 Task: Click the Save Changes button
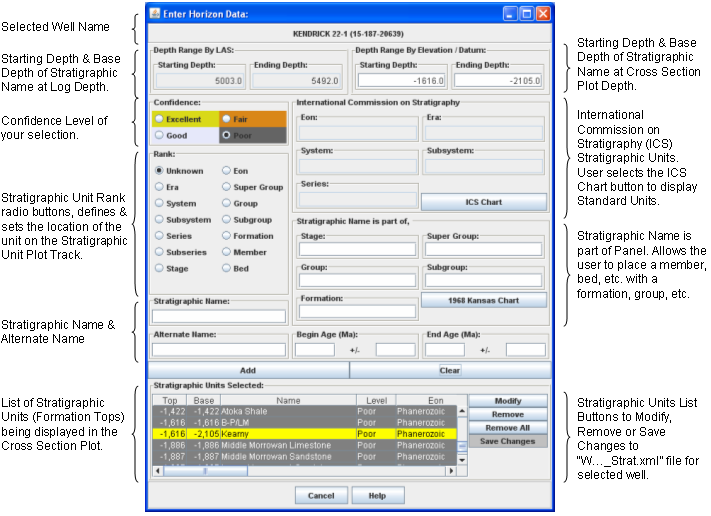pyautogui.click(x=508, y=441)
